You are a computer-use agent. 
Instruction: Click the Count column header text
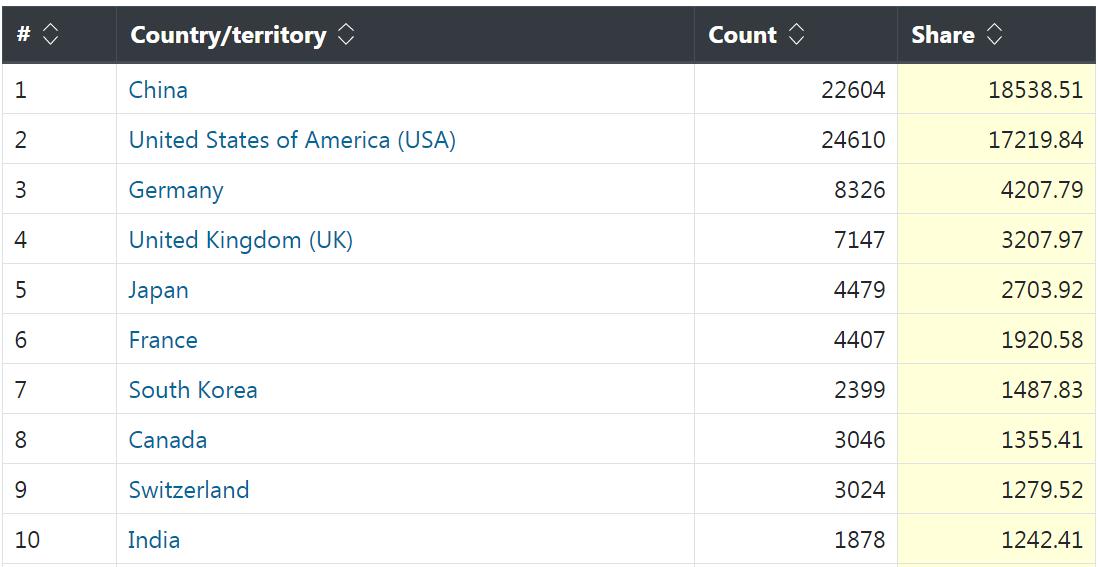pyautogui.click(x=742, y=35)
